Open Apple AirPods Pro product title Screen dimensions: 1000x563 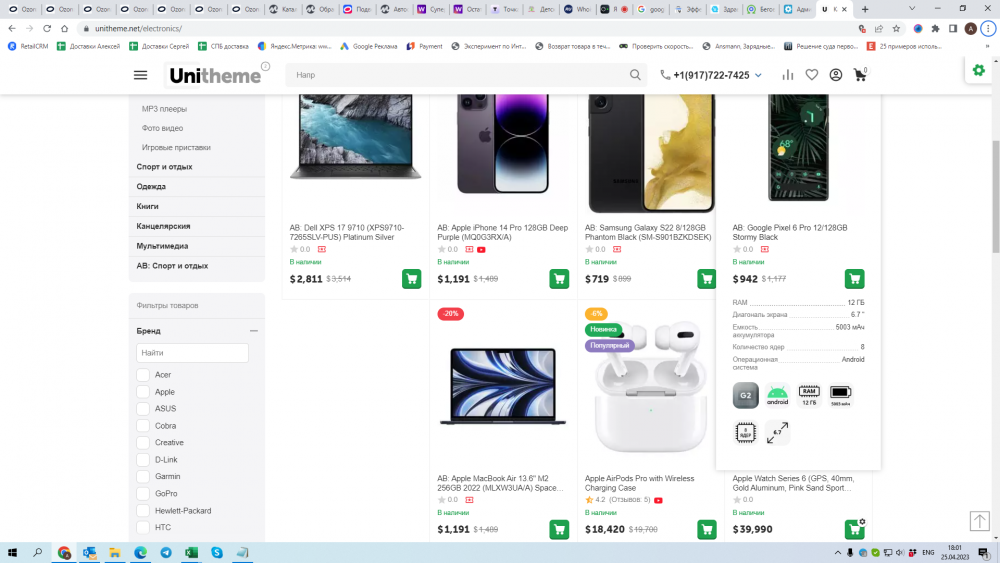tap(639, 483)
